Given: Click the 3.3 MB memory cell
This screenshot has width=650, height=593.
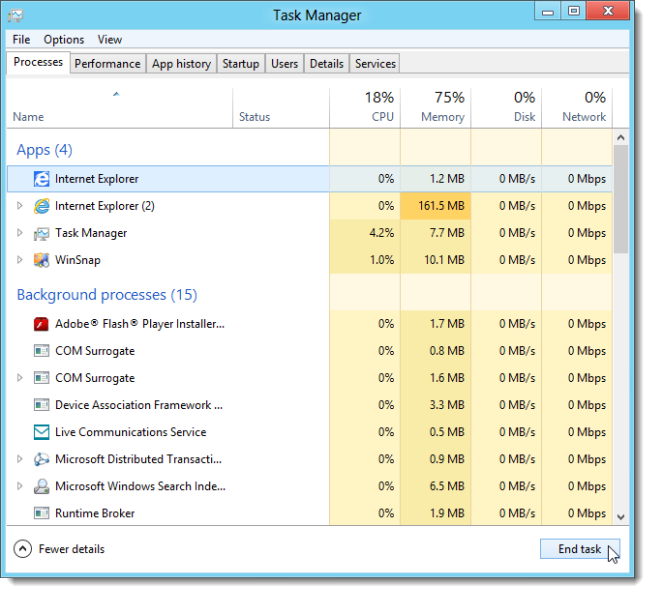Looking at the screenshot, I should tap(436, 405).
